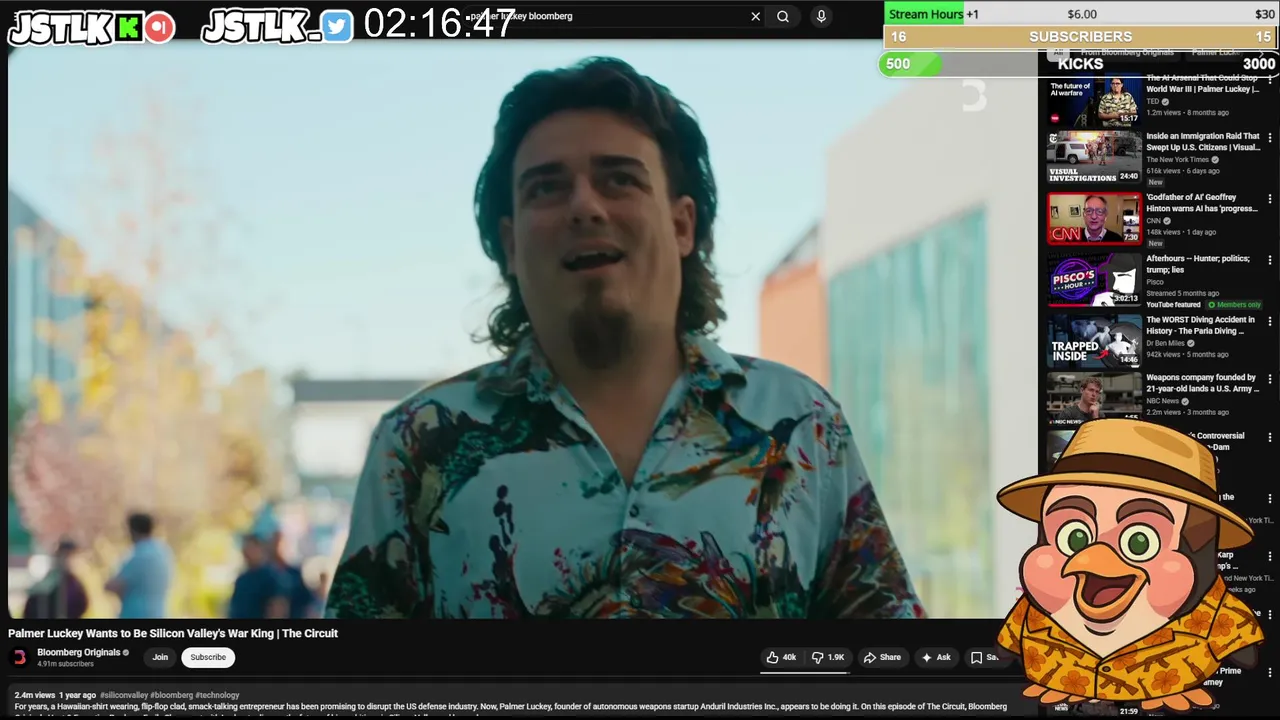The height and width of the screenshot is (720, 1280).
Task: Open the CNN Geoffrey Hinton thumbnail
Action: click(x=1094, y=218)
